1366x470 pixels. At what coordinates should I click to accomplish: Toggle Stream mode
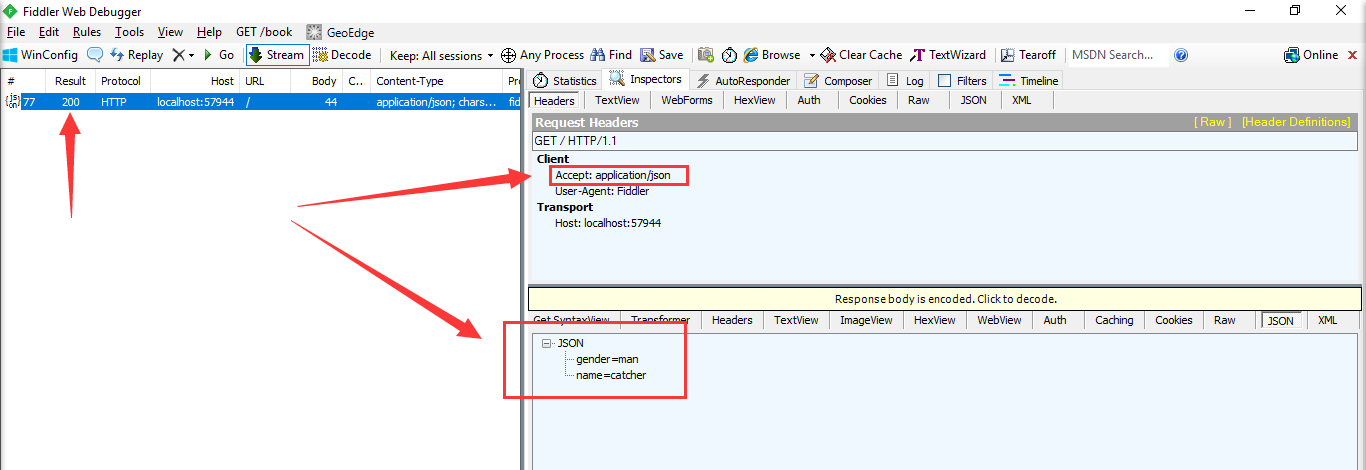pos(276,55)
